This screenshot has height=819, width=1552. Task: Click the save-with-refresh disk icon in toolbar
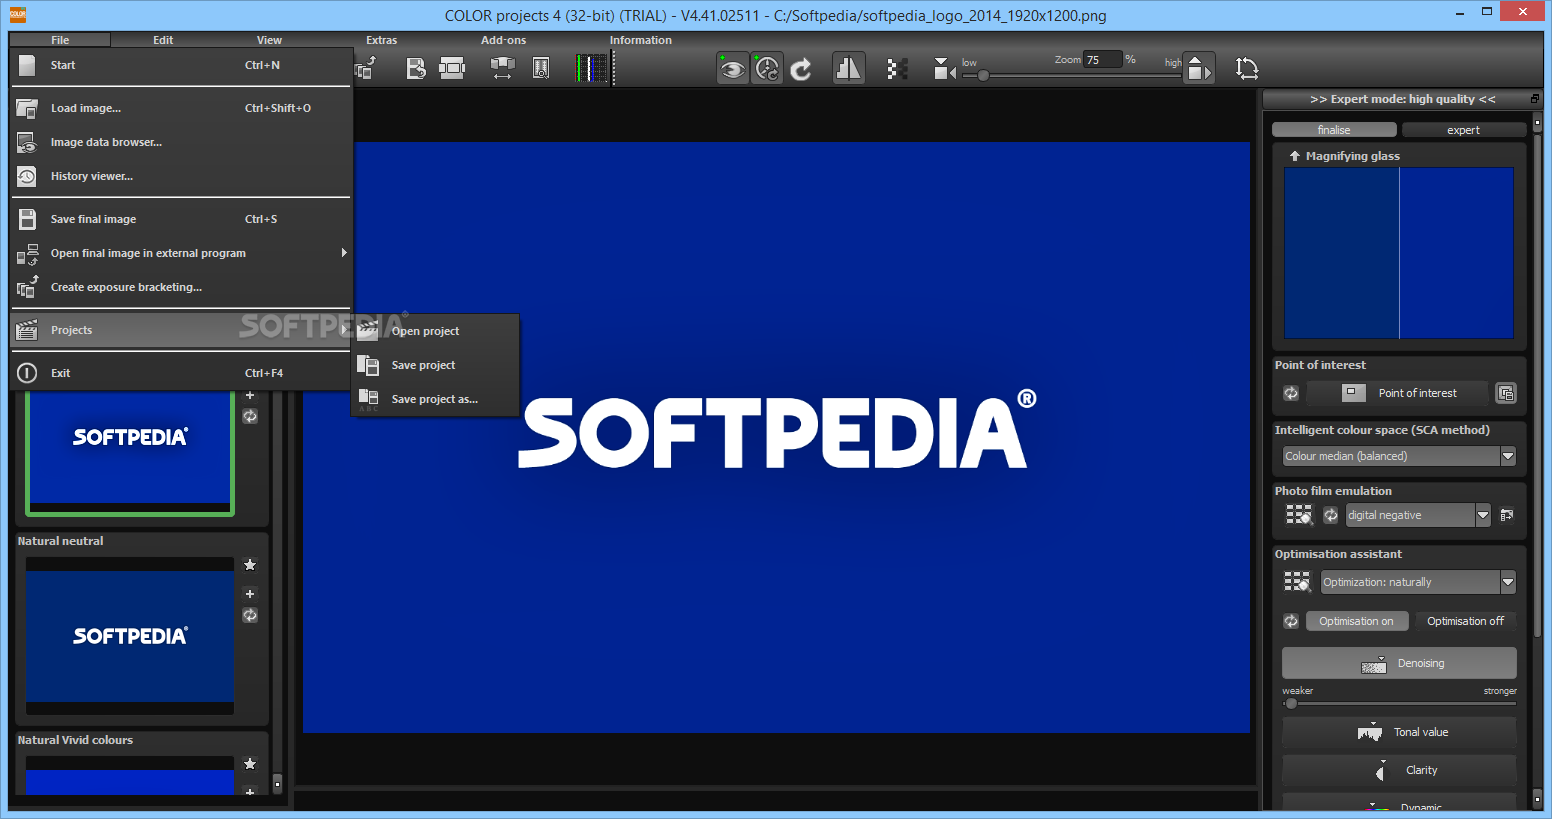pyautogui.click(x=416, y=68)
